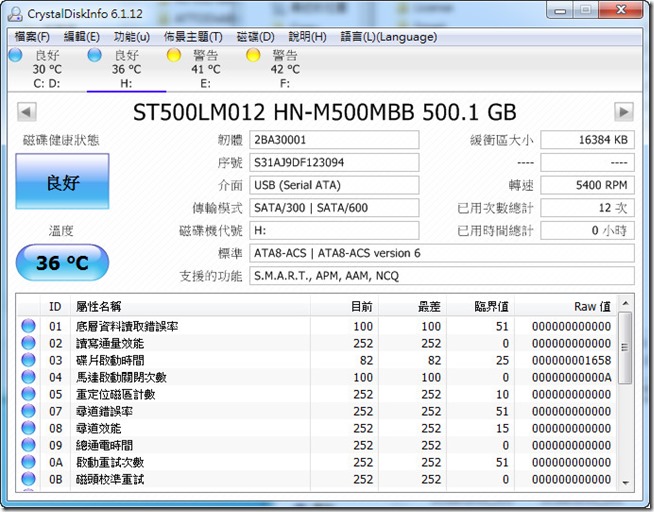Viewport: 654px width, 512px height.
Task: Click the power on hours field 0 小時
Action: [587, 231]
